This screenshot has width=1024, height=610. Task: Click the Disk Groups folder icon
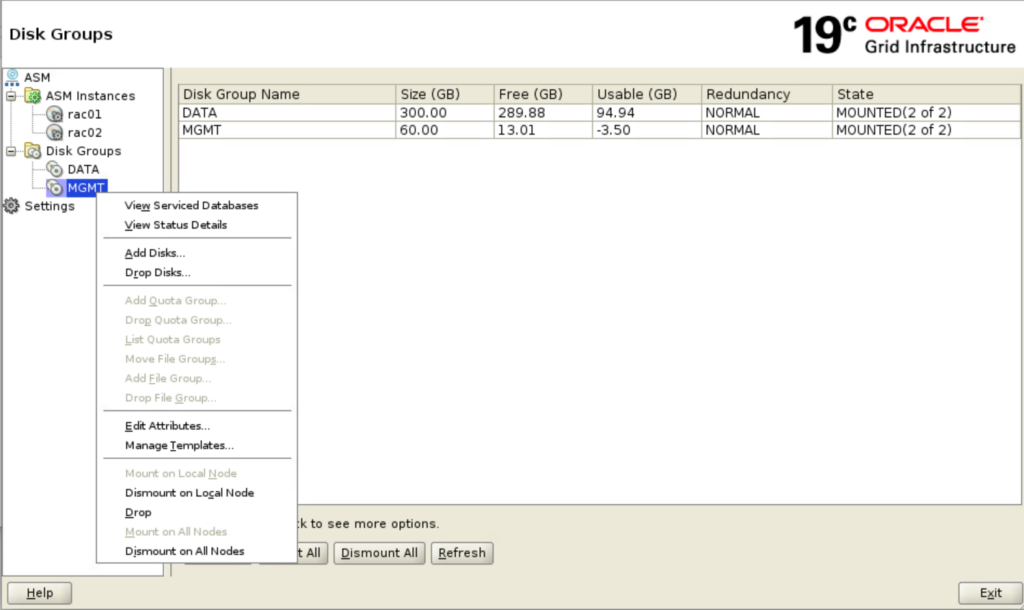click(33, 151)
